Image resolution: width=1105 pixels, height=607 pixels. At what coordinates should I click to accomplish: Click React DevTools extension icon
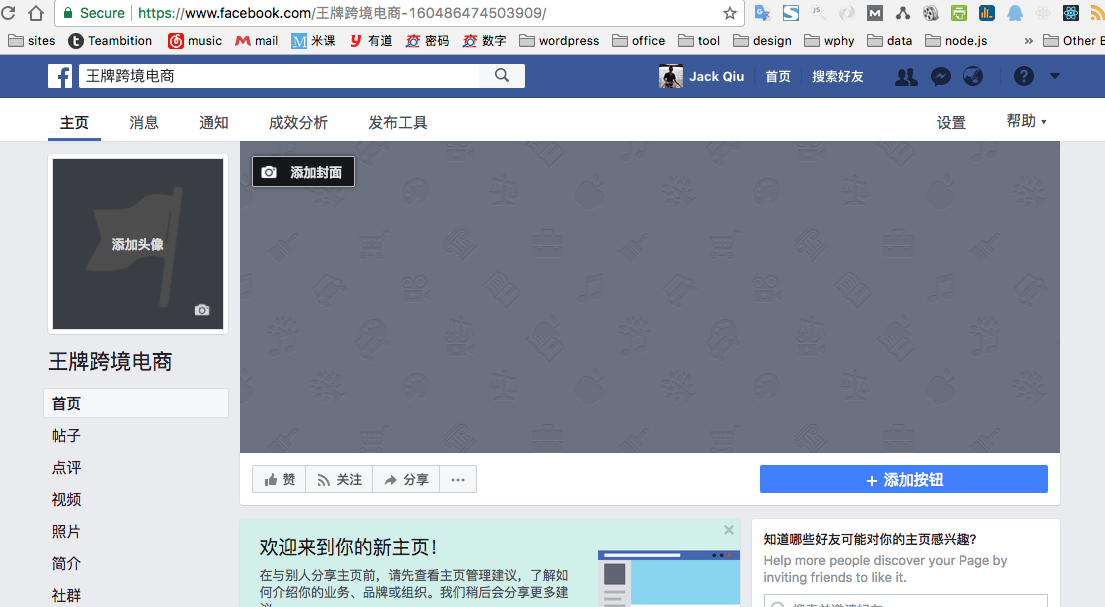(x=1070, y=13)
